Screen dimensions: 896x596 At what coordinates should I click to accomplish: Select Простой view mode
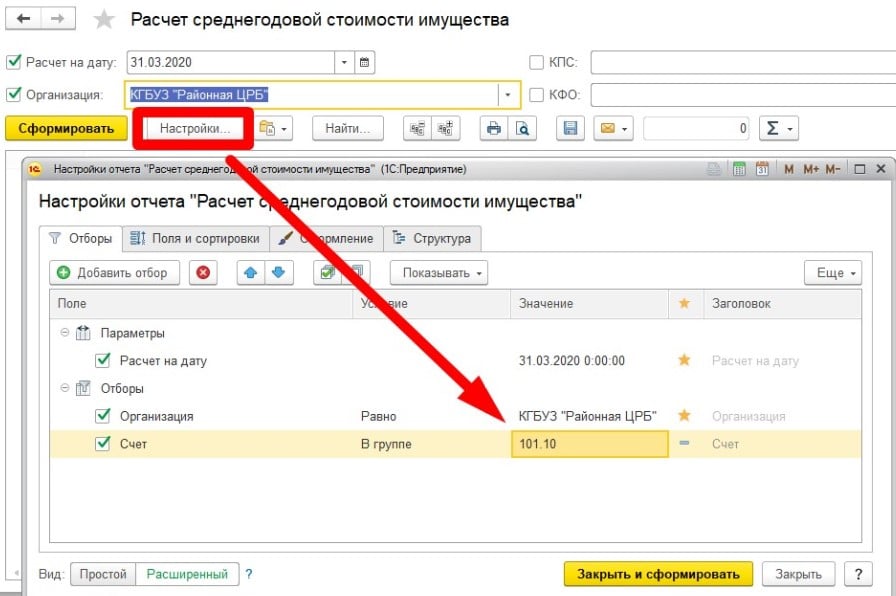[103, 574]
